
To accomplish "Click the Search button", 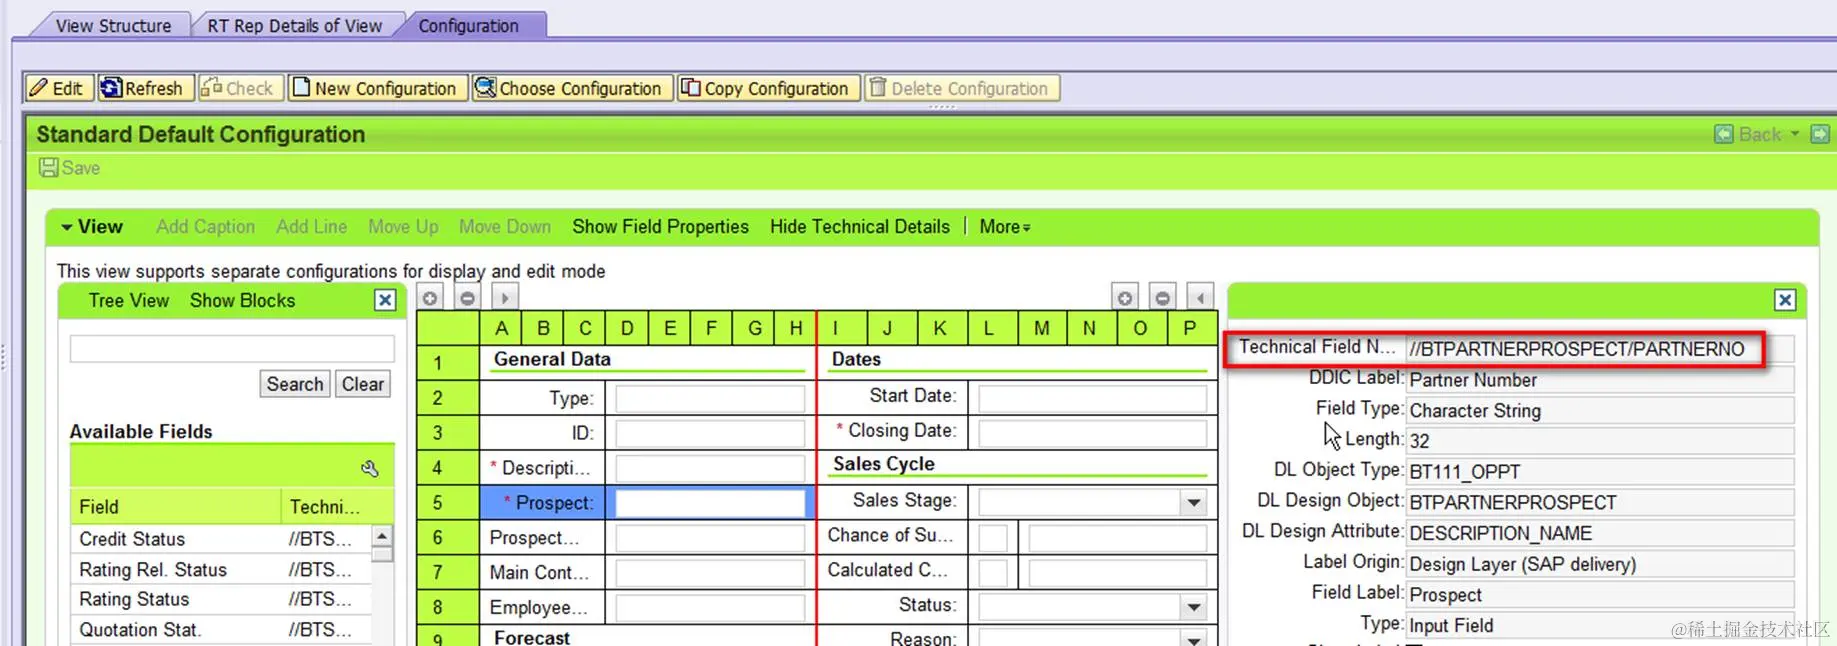I will pyautogui.click(x=295, y=384).
